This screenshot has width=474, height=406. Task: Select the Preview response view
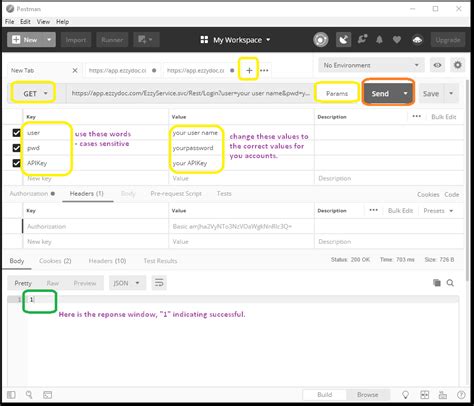tap(85, 283)
